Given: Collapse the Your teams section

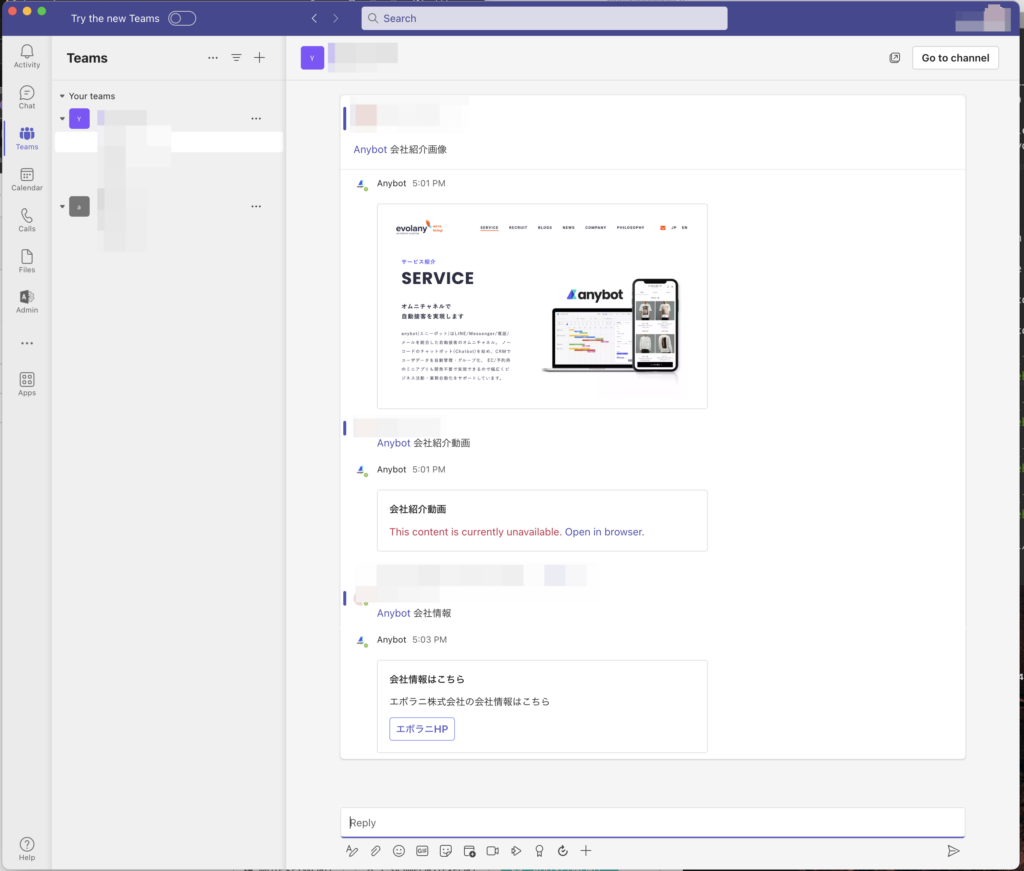Looking at the screenshot, I should [62, 96].
